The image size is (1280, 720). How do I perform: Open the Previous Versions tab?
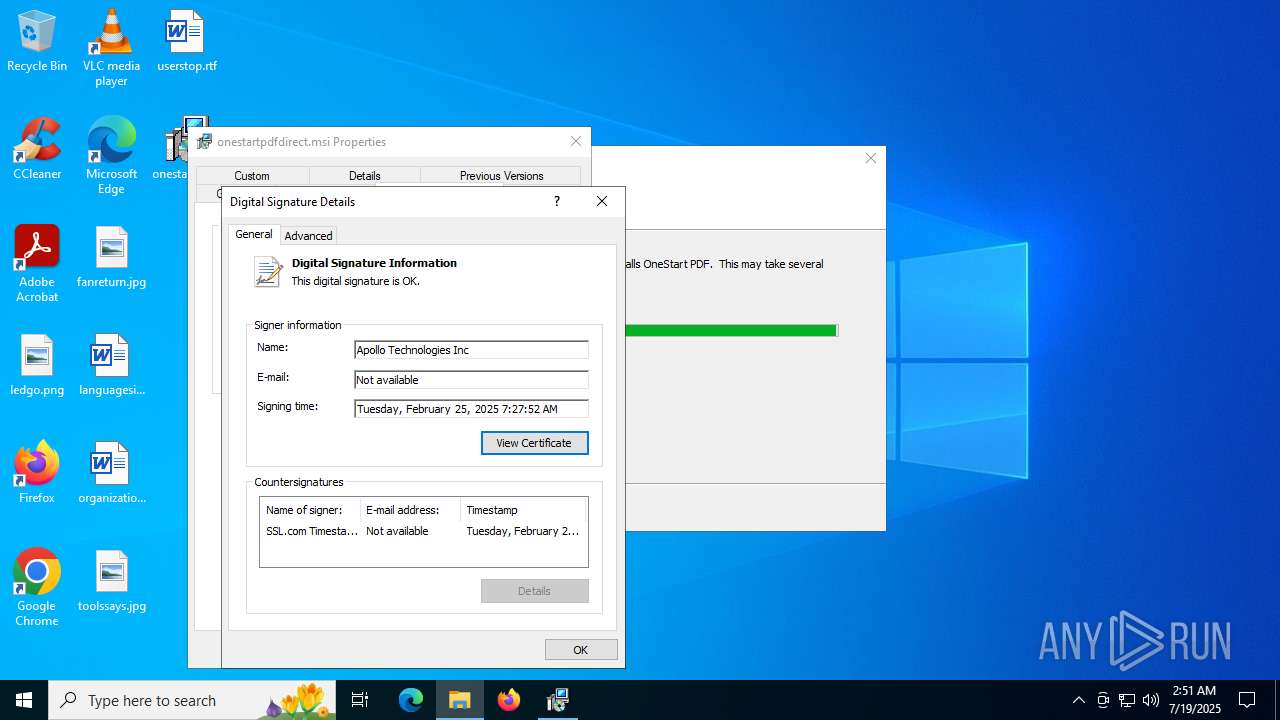pyautogui.click(x=501, y=176)
